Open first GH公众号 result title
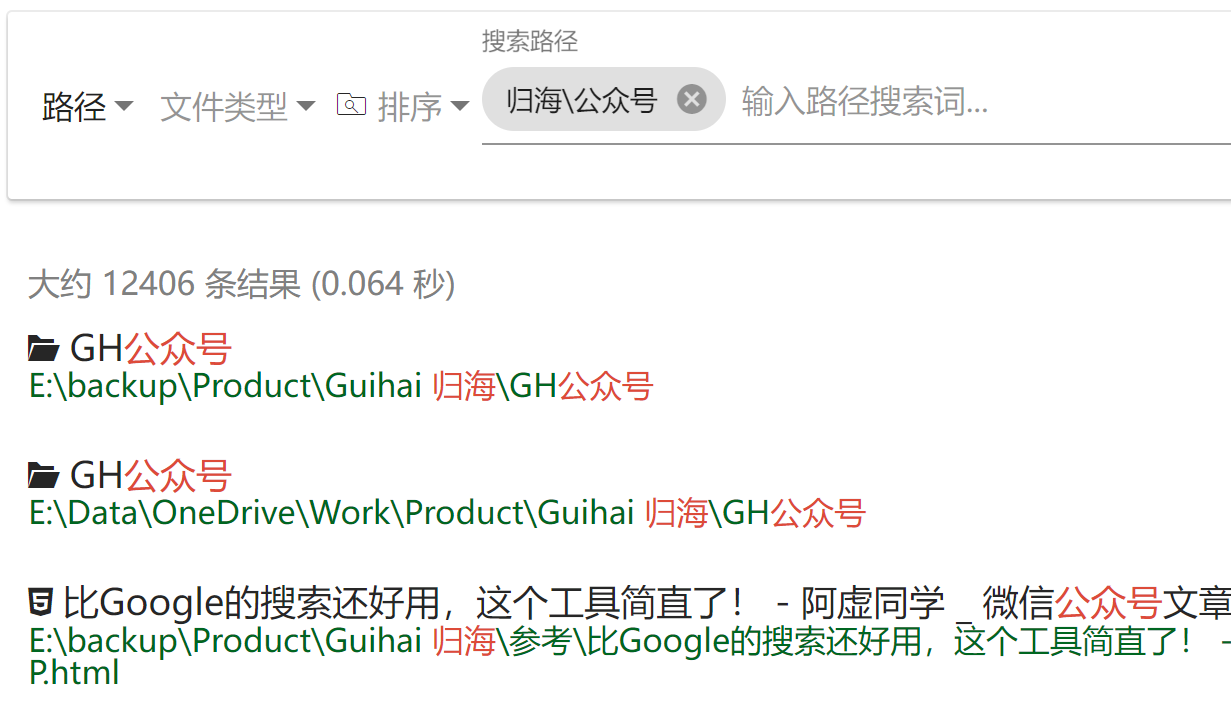Screen dimensions: 1231x719 151,349
